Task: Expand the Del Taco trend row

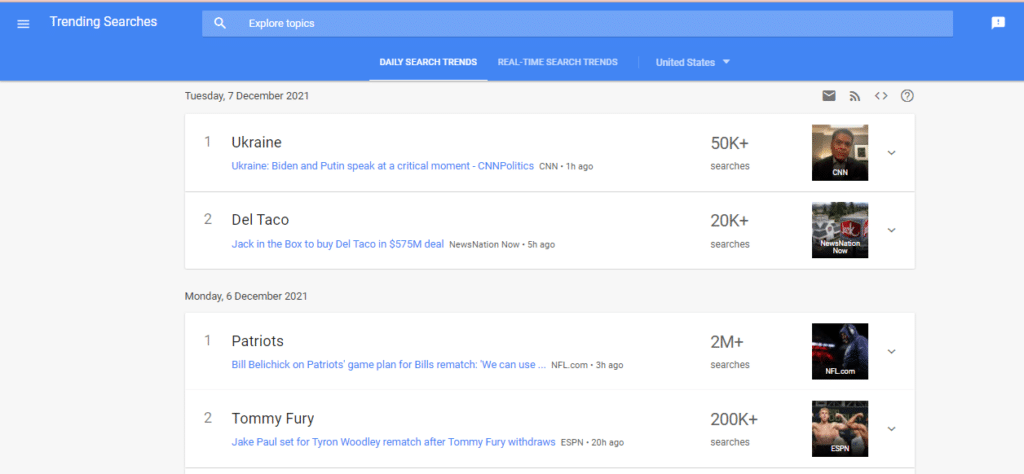Action: 891,230
